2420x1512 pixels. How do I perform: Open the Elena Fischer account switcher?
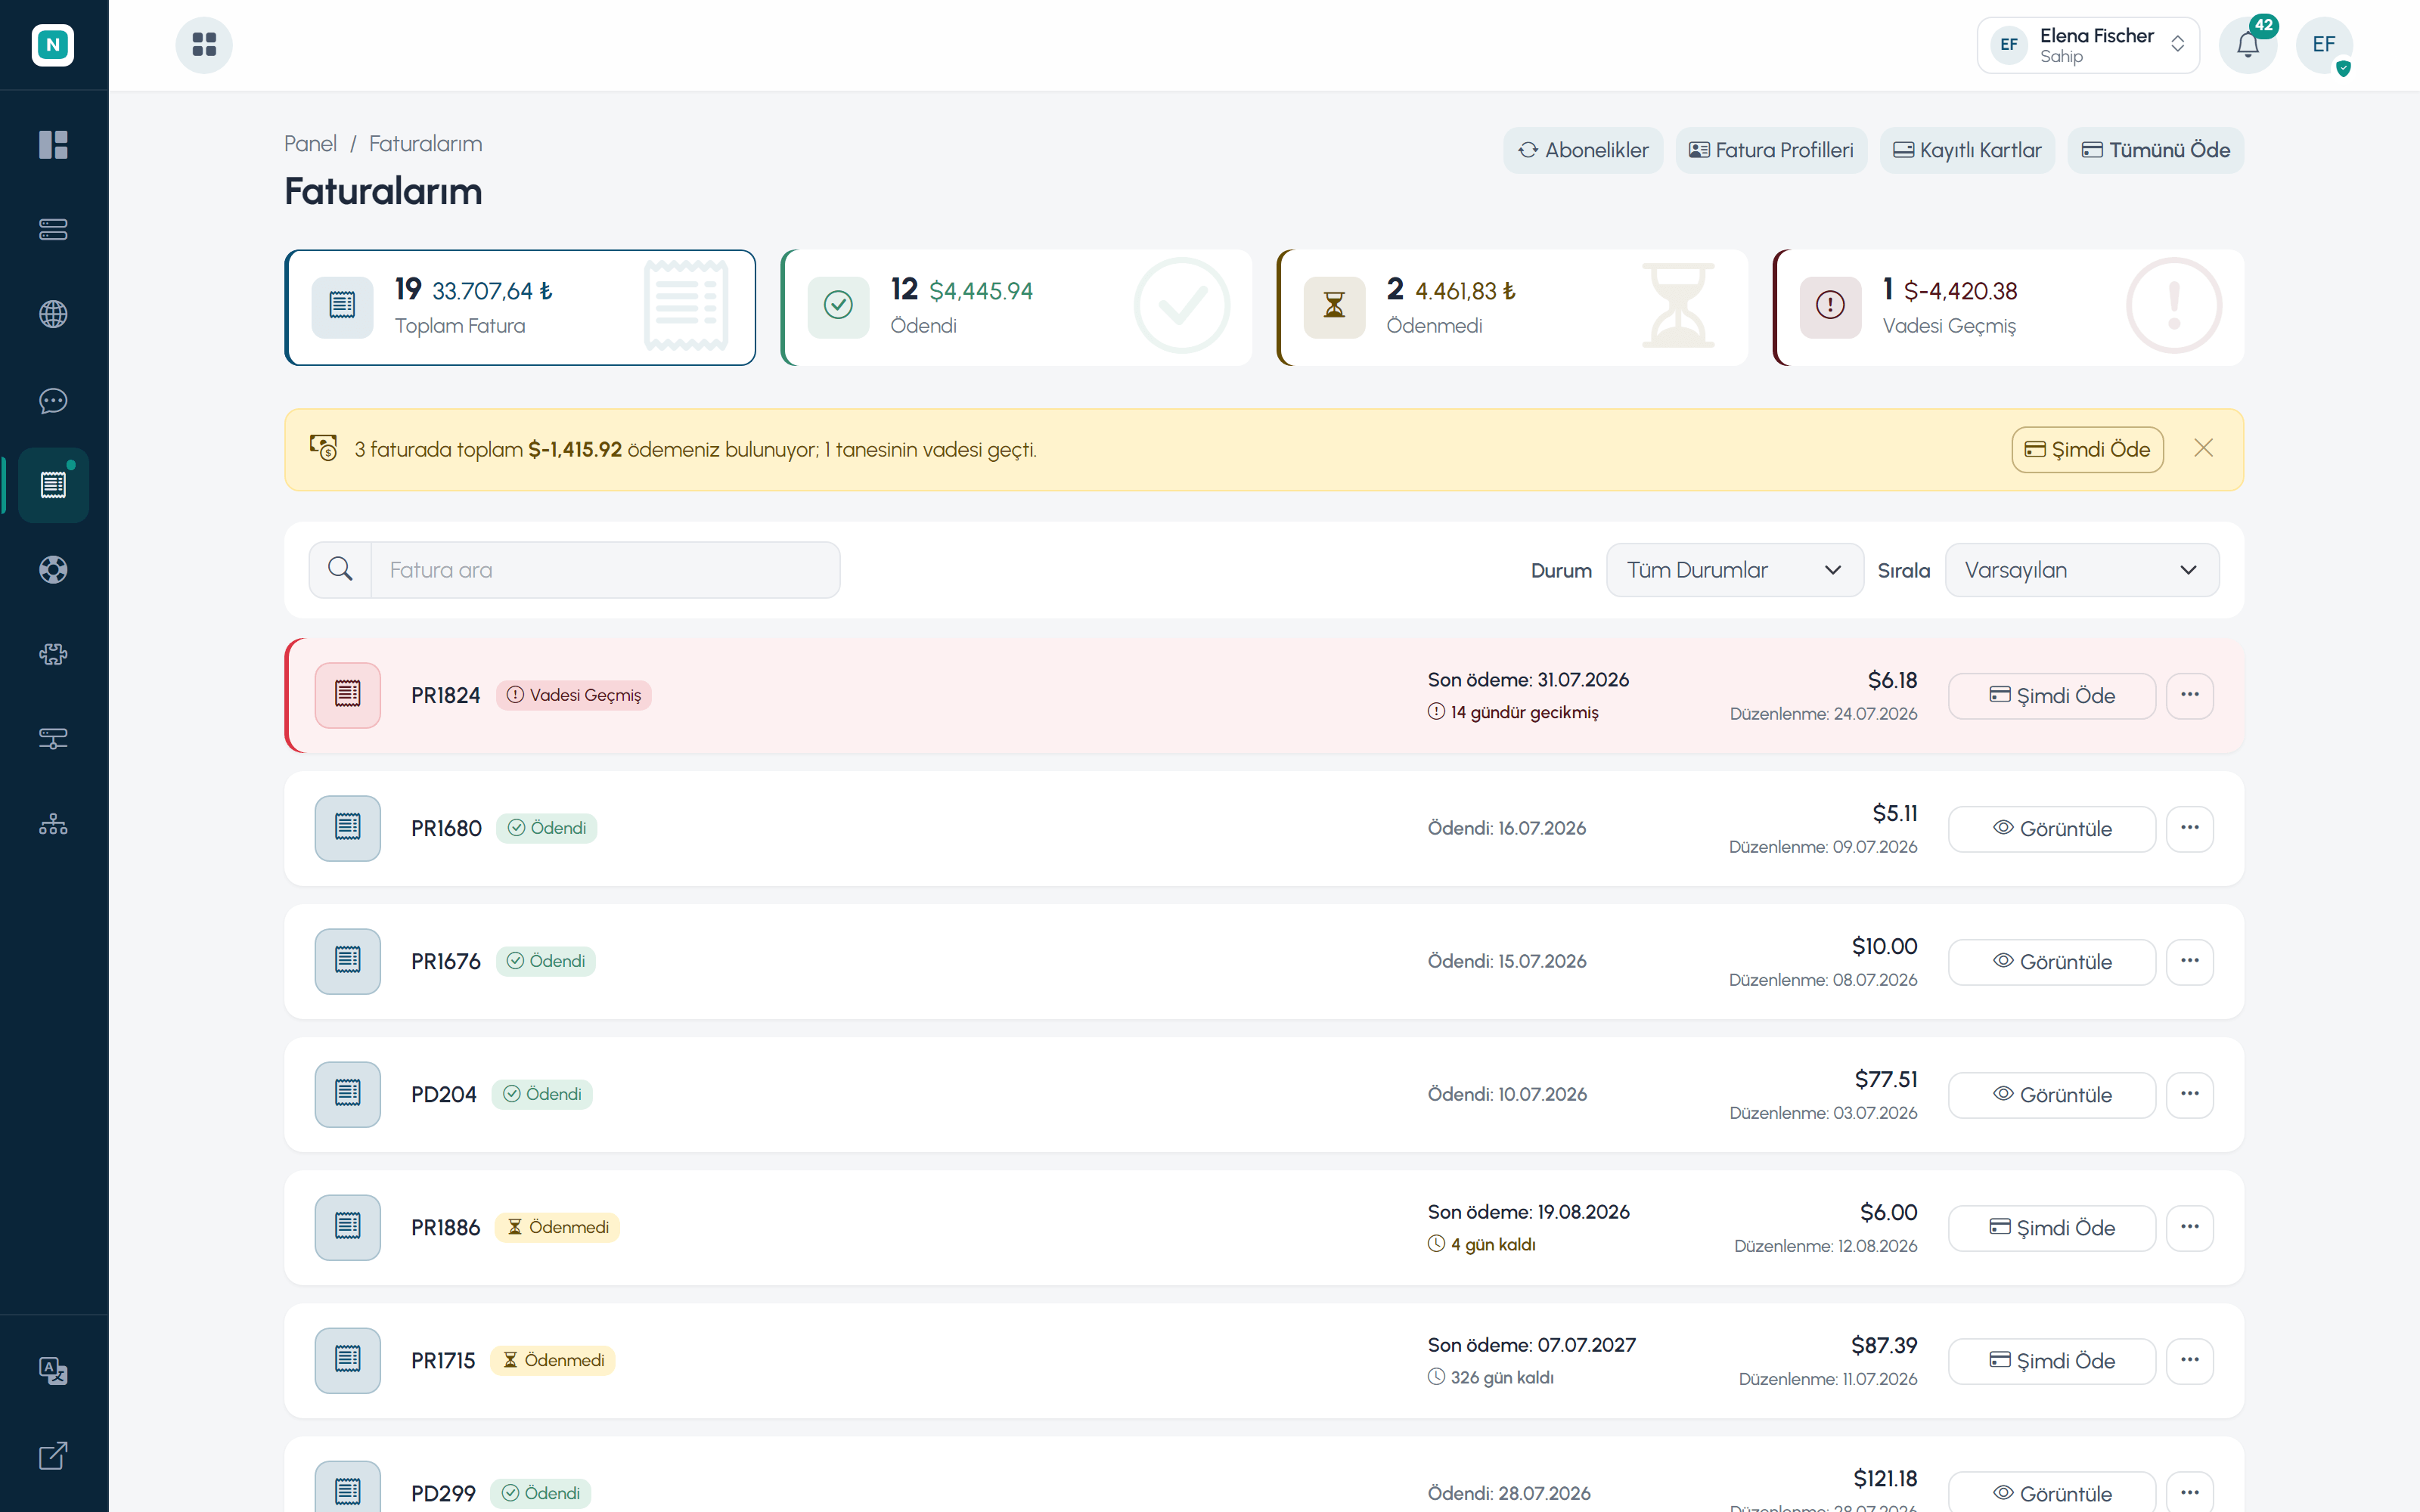point(2088,45)
